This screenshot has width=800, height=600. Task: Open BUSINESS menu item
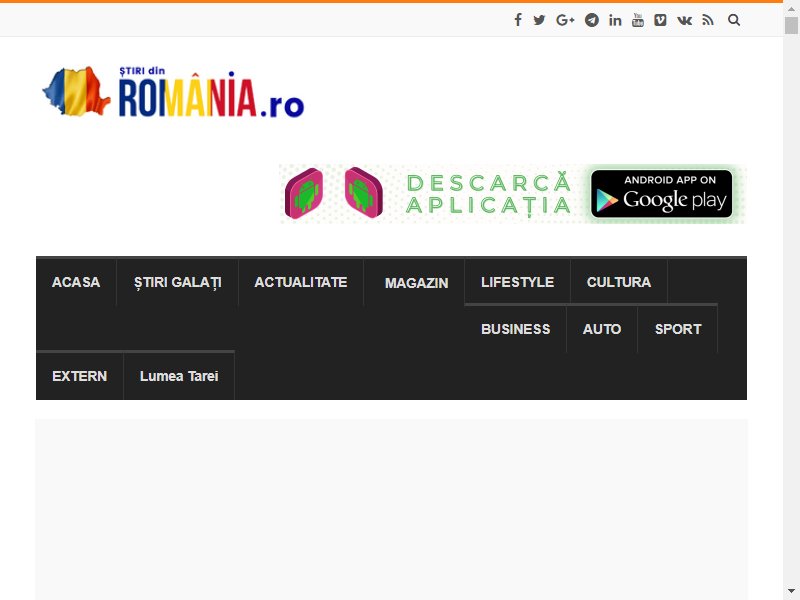(516, 329)
